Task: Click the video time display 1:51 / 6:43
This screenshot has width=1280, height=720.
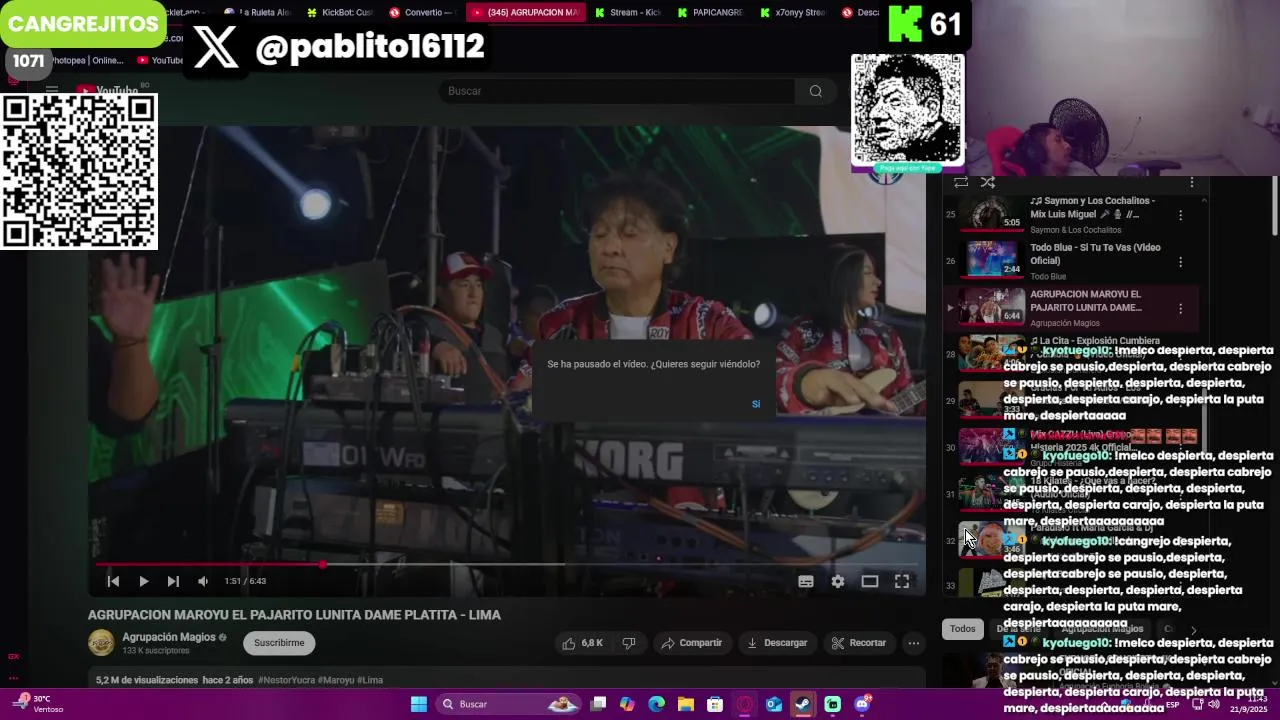Action: click(x=245, y=581)
